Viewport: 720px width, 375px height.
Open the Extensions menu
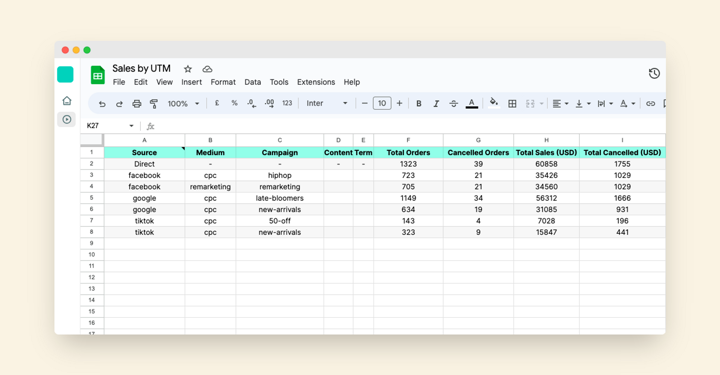[316, 82]
